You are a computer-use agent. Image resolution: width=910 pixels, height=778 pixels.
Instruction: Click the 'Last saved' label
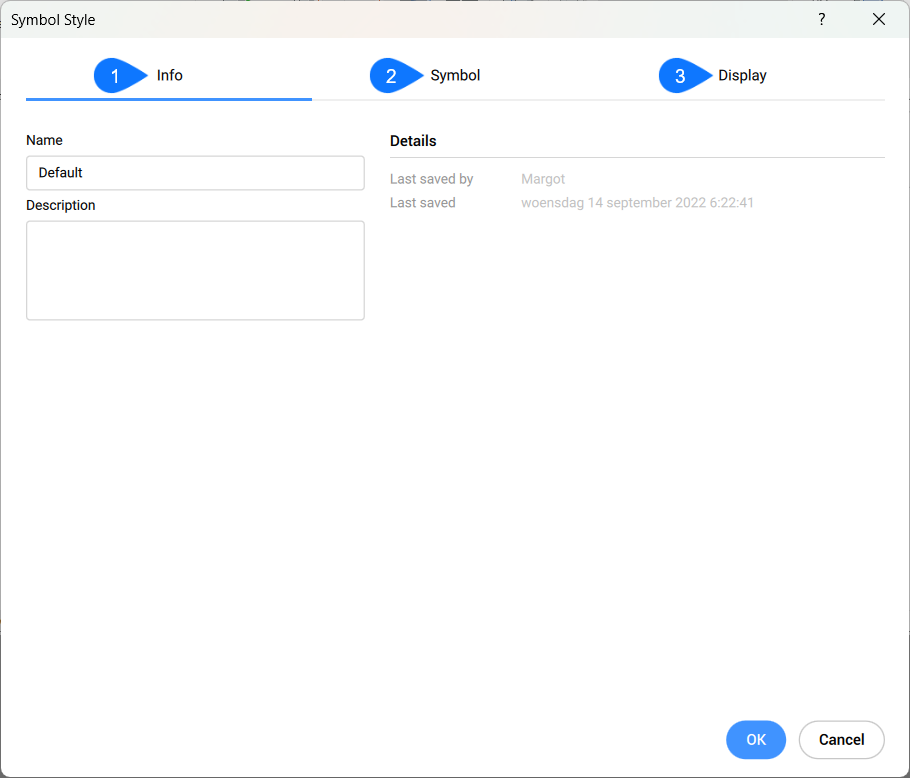pyautogui.click(x=422, y=203)
